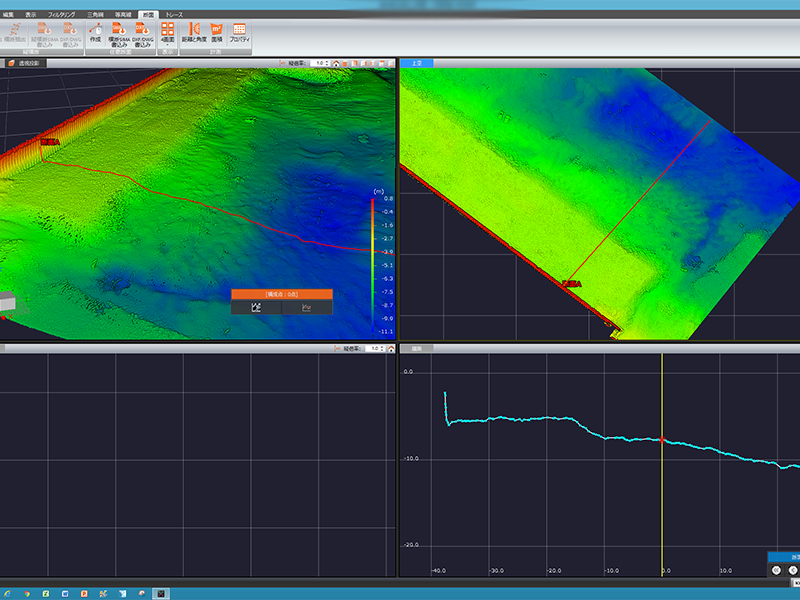Increase vertical scale stepper in perspective view
The image size is (800, 600).
coord(327,62)
